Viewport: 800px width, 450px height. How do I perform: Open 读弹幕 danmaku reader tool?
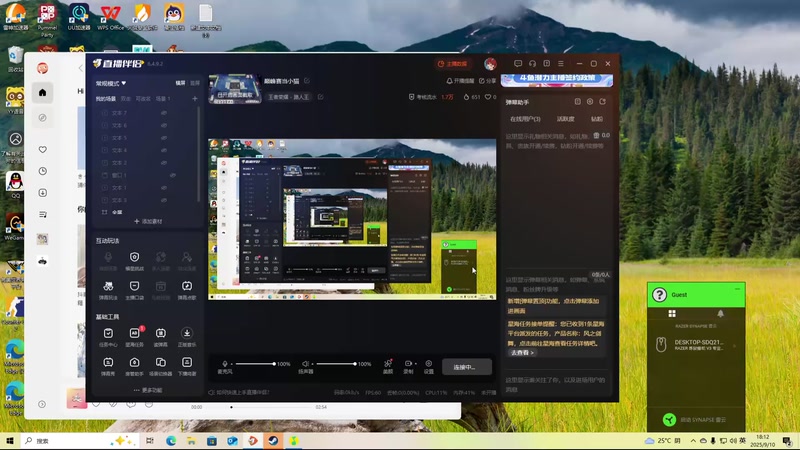tap(161, 337)
